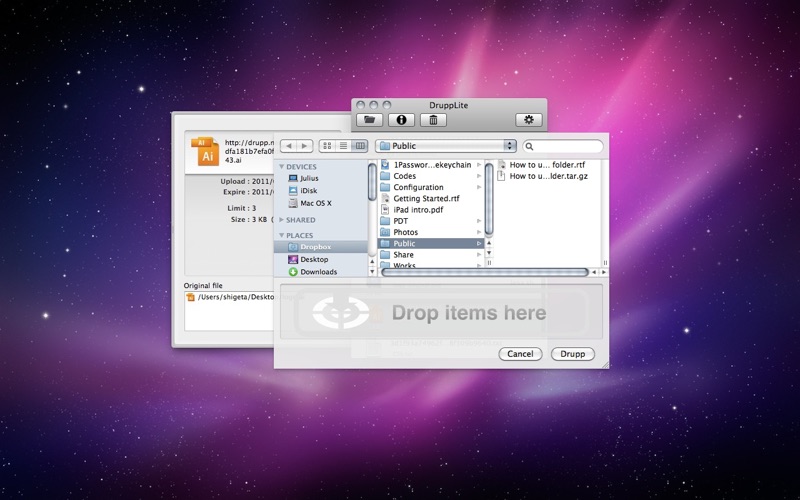Click the Downloads green arrow icon
Viewport: 800px width, 500px height.
pyautogui.click(x=293, y=272)
